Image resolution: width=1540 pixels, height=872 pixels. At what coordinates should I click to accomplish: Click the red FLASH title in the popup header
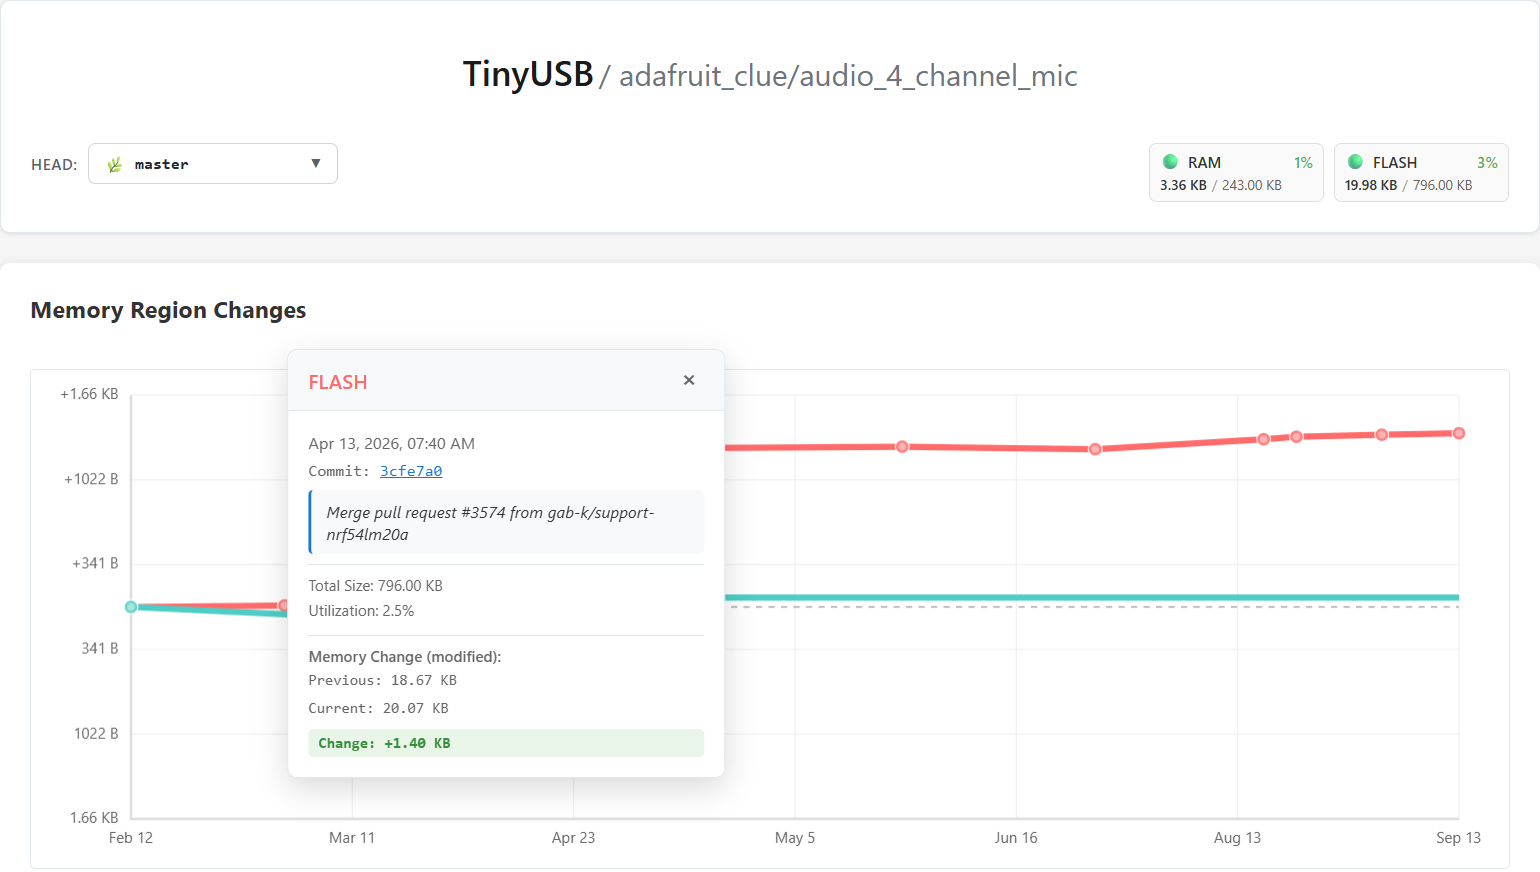pyautogui.click(x=338, y=382)
